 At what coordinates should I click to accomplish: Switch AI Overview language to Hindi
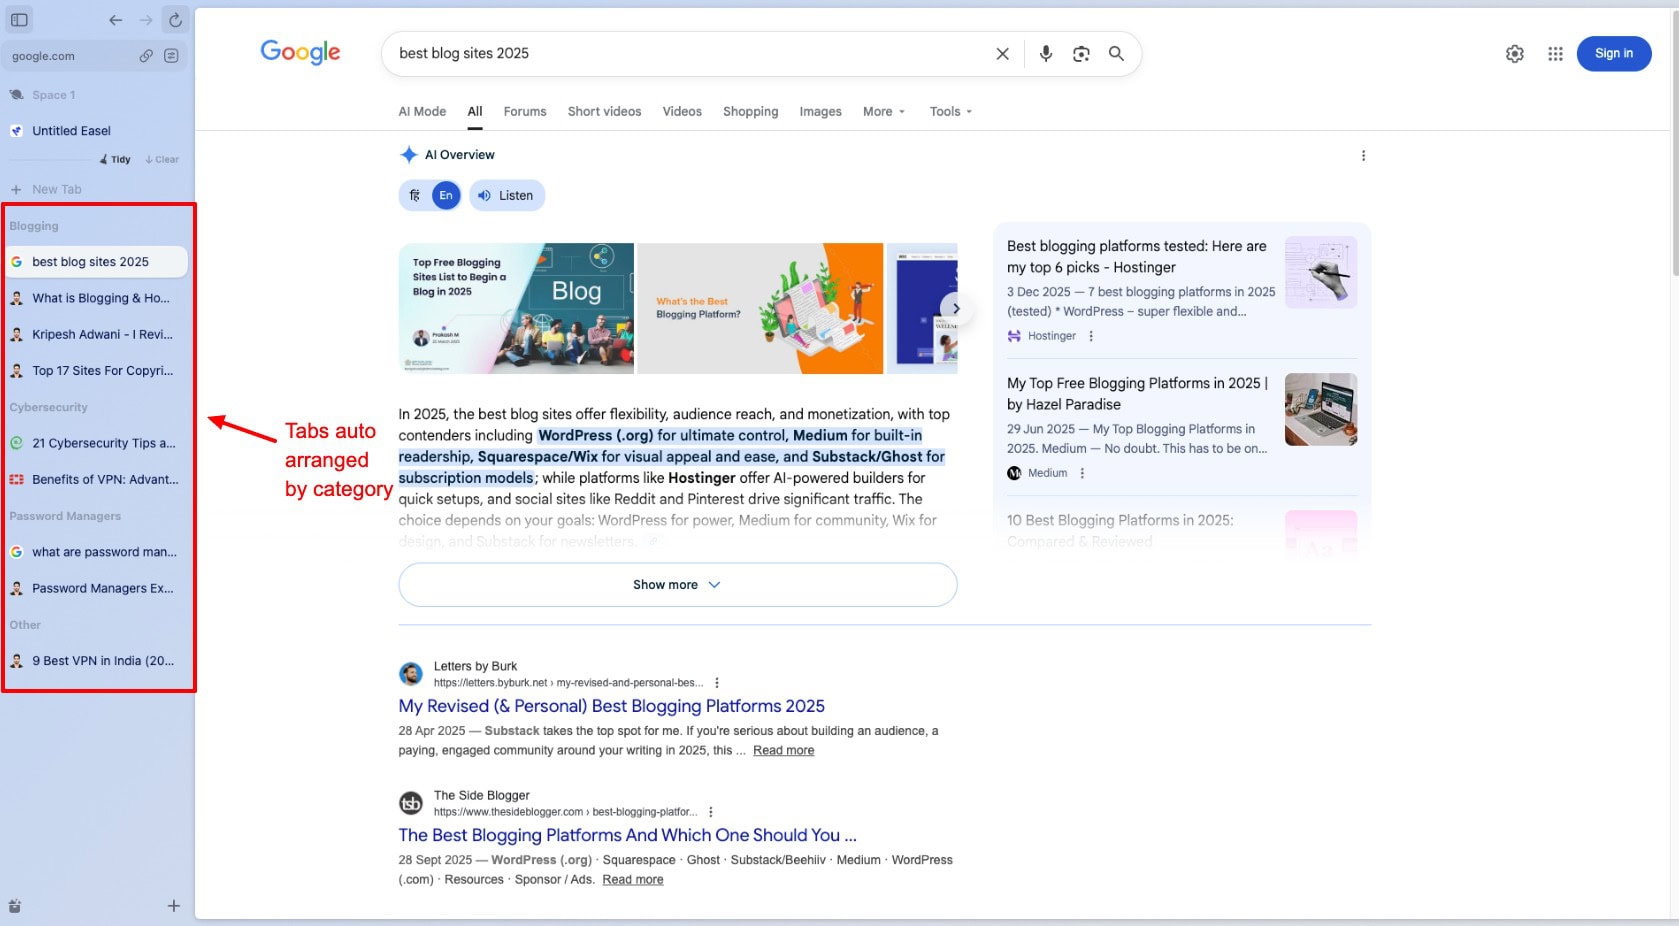pos(415,196)
